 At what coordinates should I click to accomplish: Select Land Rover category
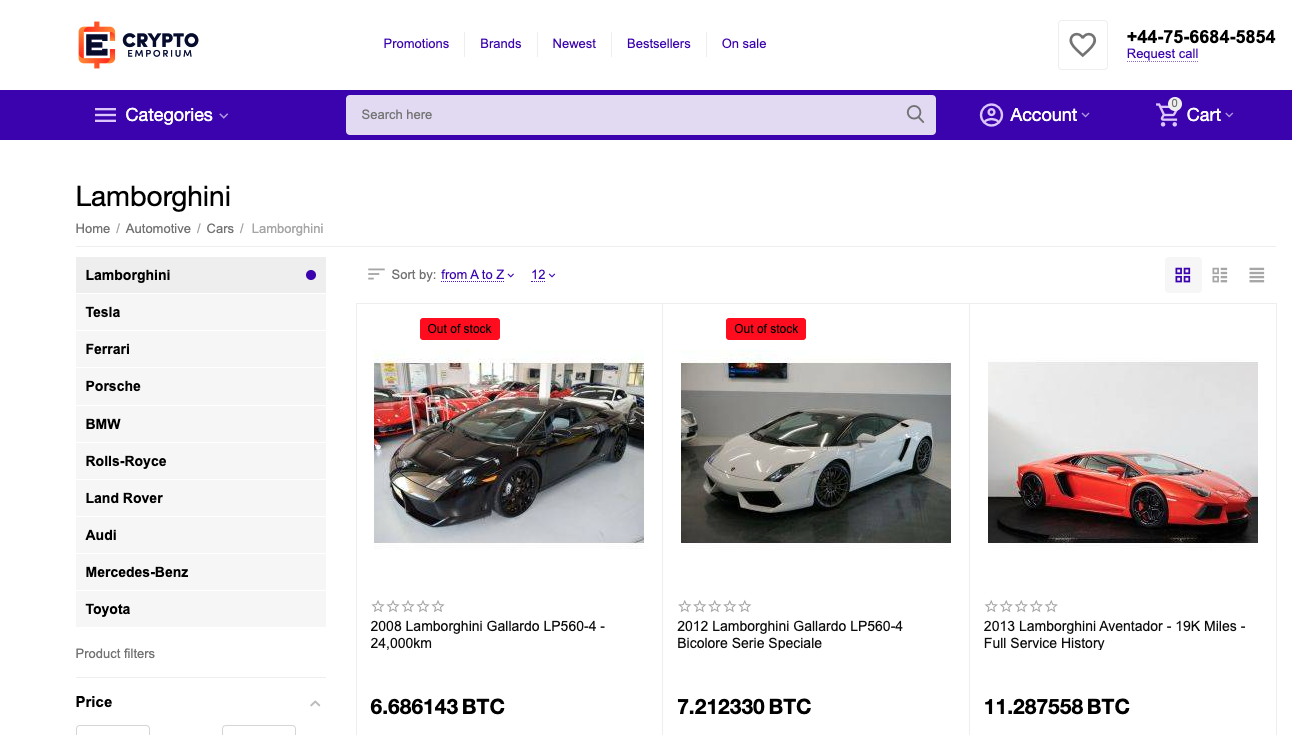[201, 498]
